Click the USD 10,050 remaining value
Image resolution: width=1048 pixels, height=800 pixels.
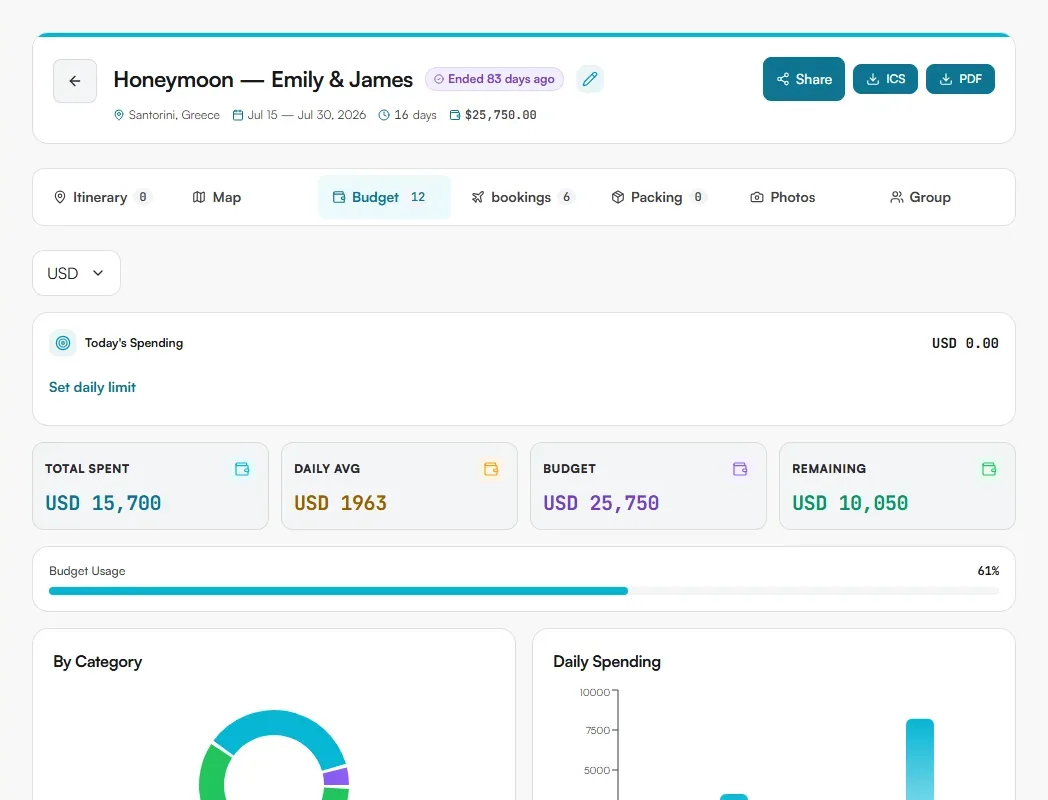click(x=850, y=503)
